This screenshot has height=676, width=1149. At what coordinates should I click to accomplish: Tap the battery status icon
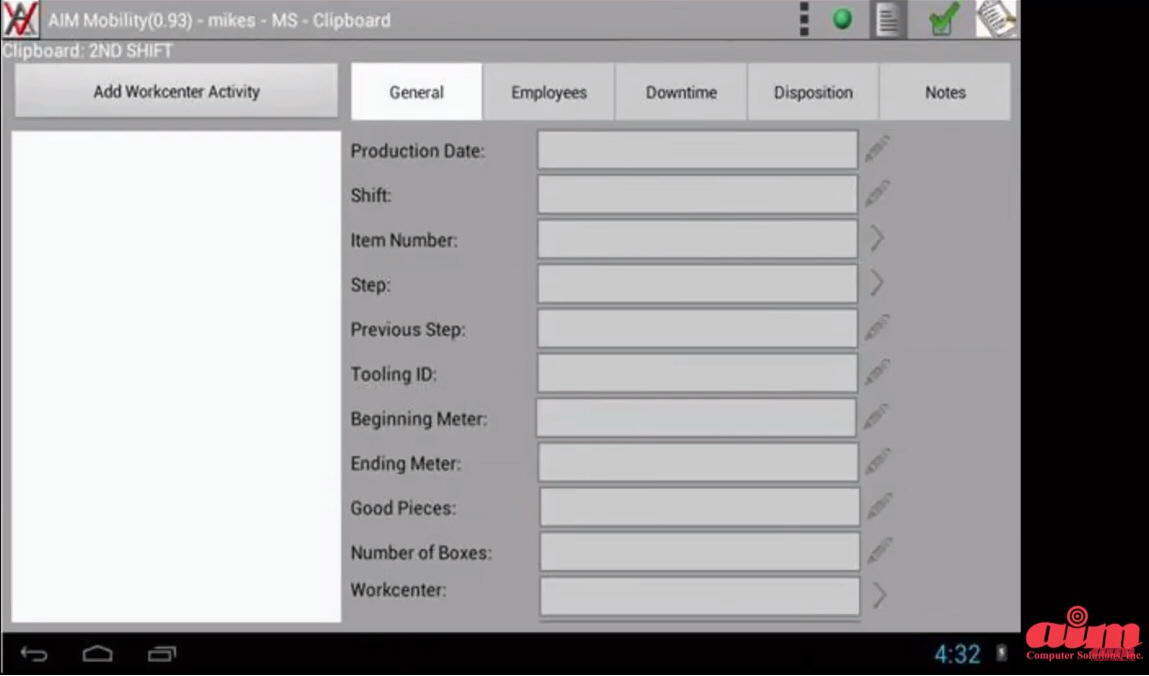[1001, 653]
